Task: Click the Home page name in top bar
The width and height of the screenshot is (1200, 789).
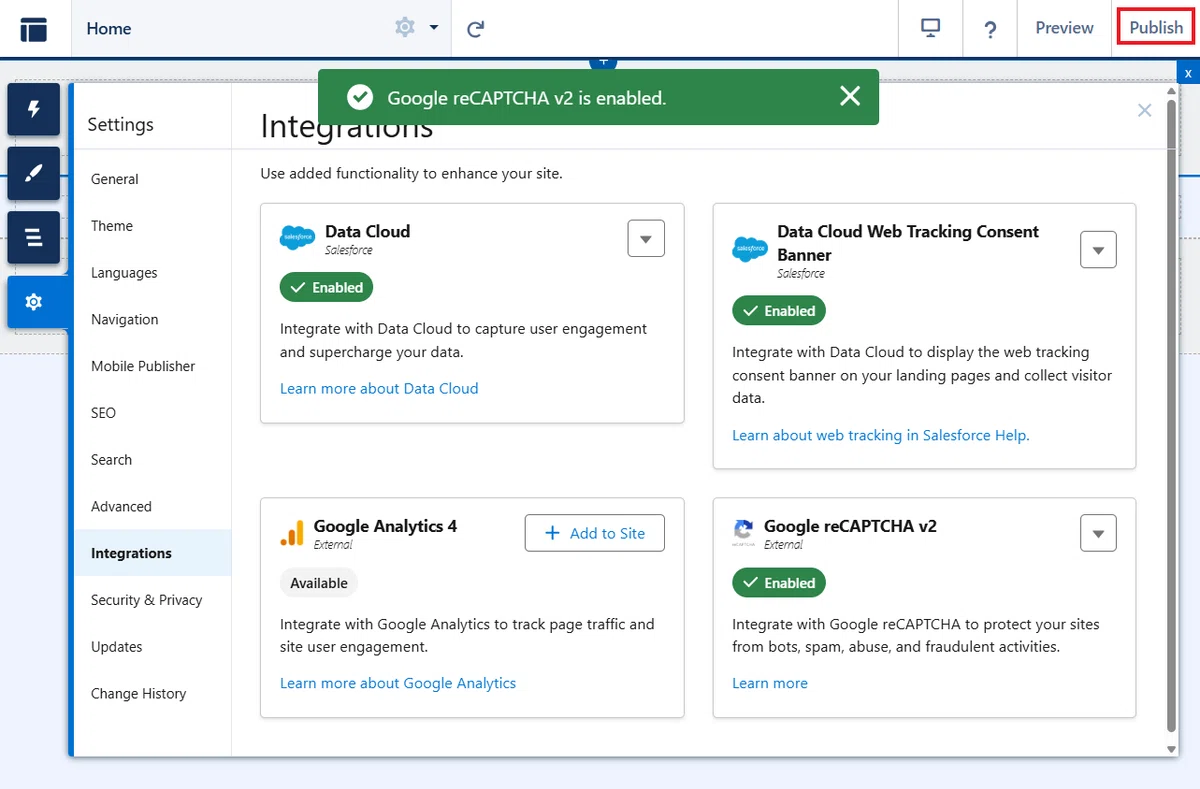Action: pos(109,28)
